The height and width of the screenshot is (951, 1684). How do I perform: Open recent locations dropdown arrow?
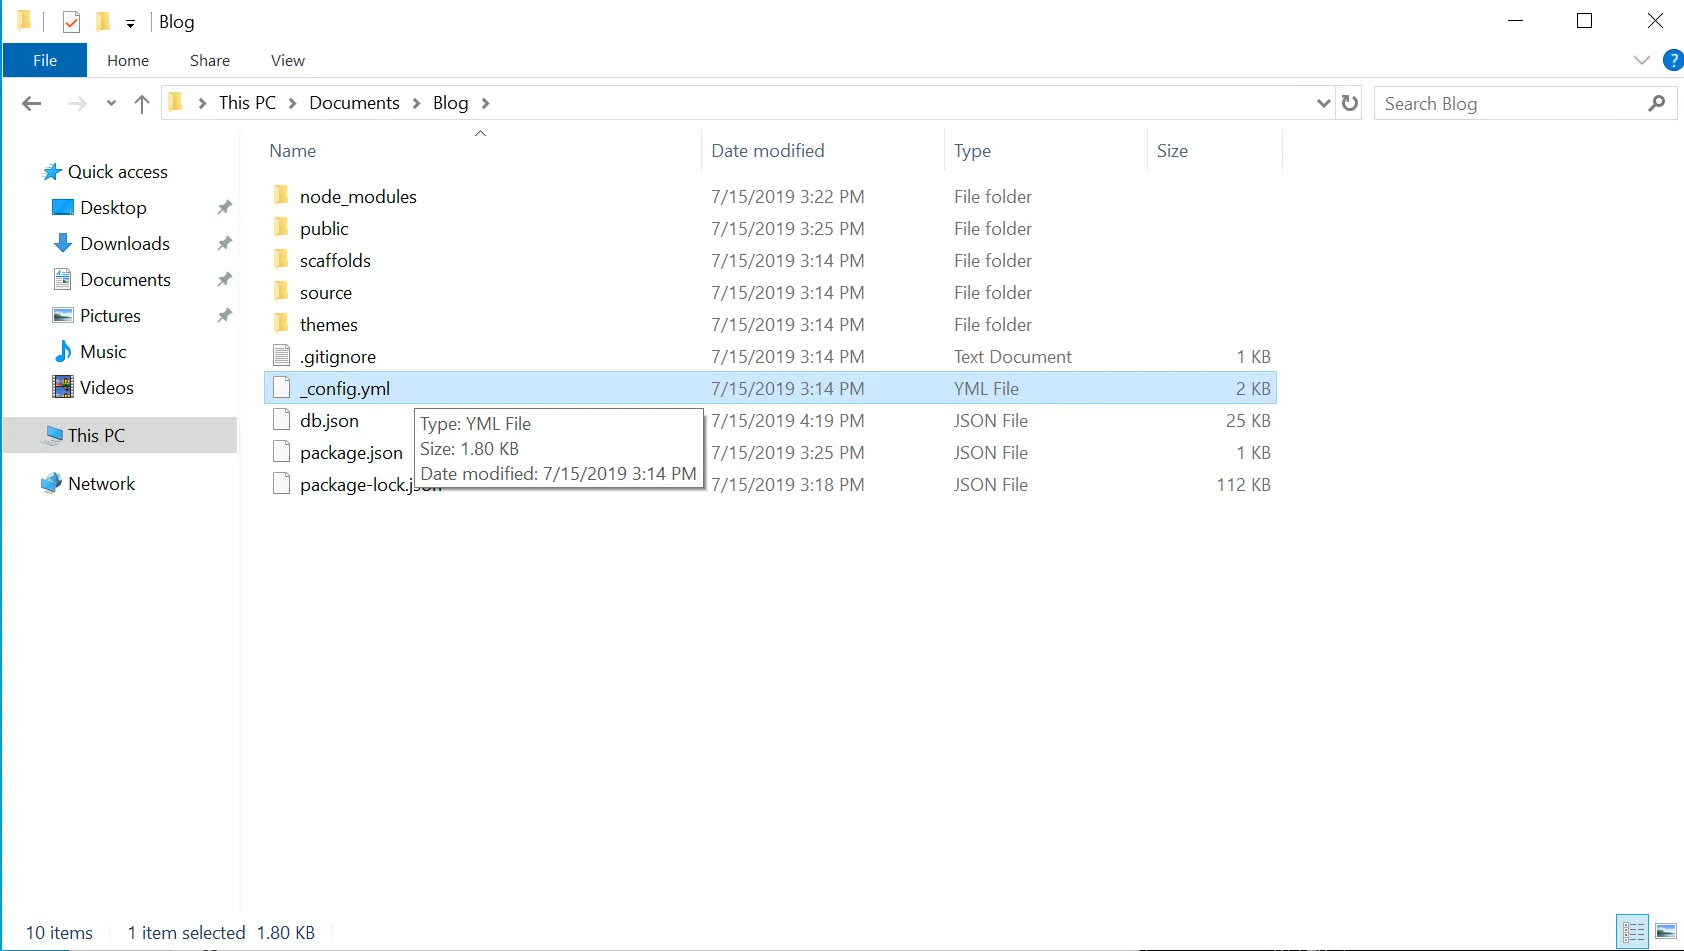[111, 103]
